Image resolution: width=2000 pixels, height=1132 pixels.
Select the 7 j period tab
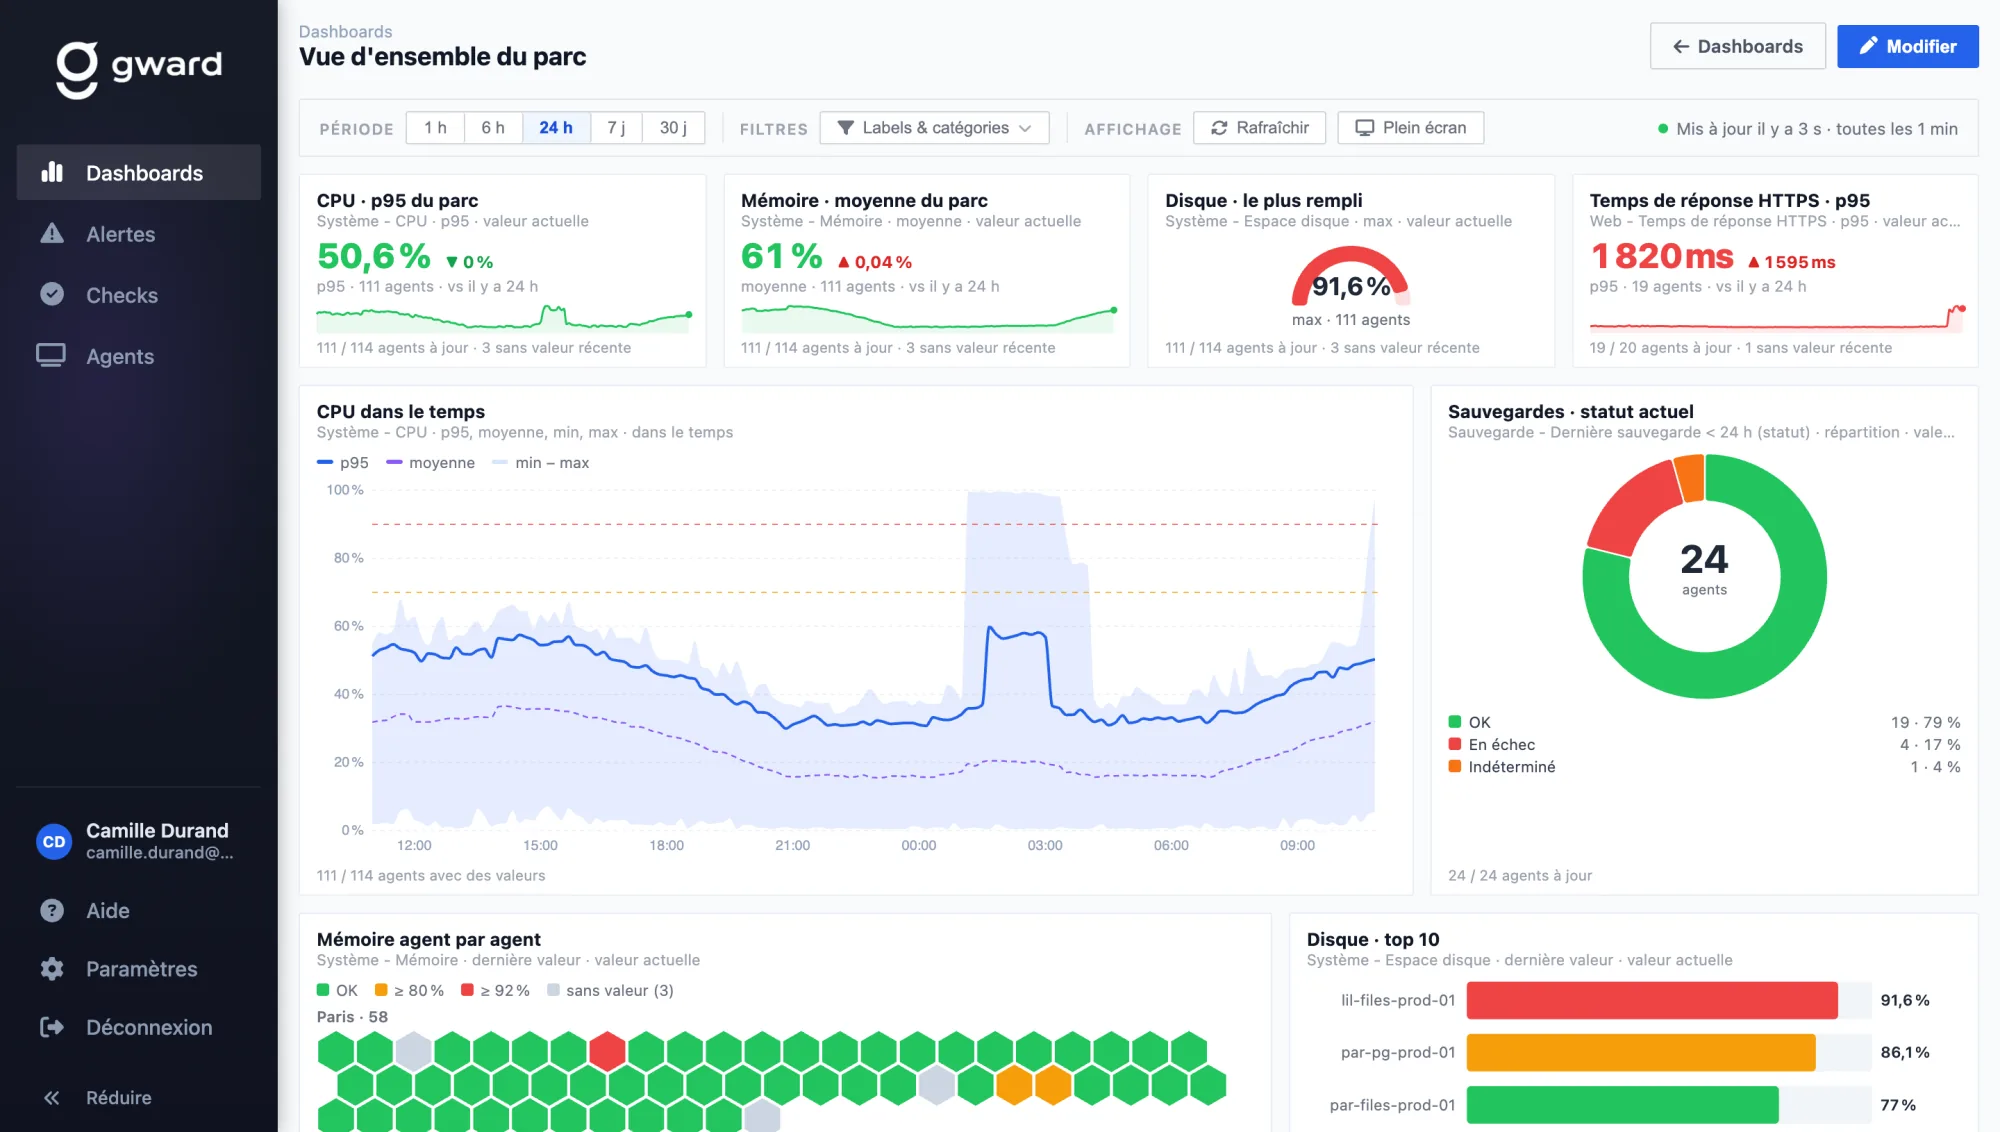click(616, 128)
